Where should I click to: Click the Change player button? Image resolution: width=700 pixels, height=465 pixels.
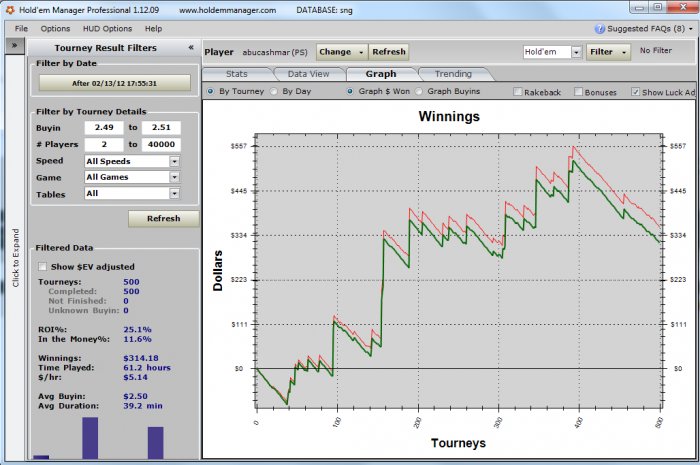[341, 52]
